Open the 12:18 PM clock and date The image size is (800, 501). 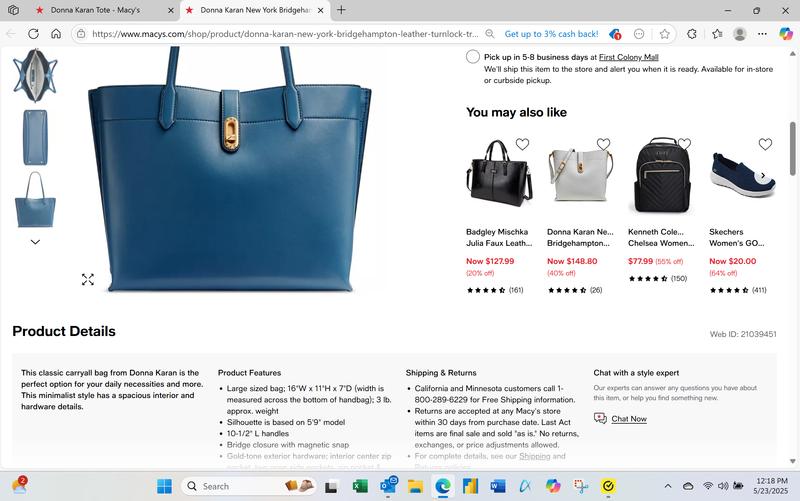[772, 486]
